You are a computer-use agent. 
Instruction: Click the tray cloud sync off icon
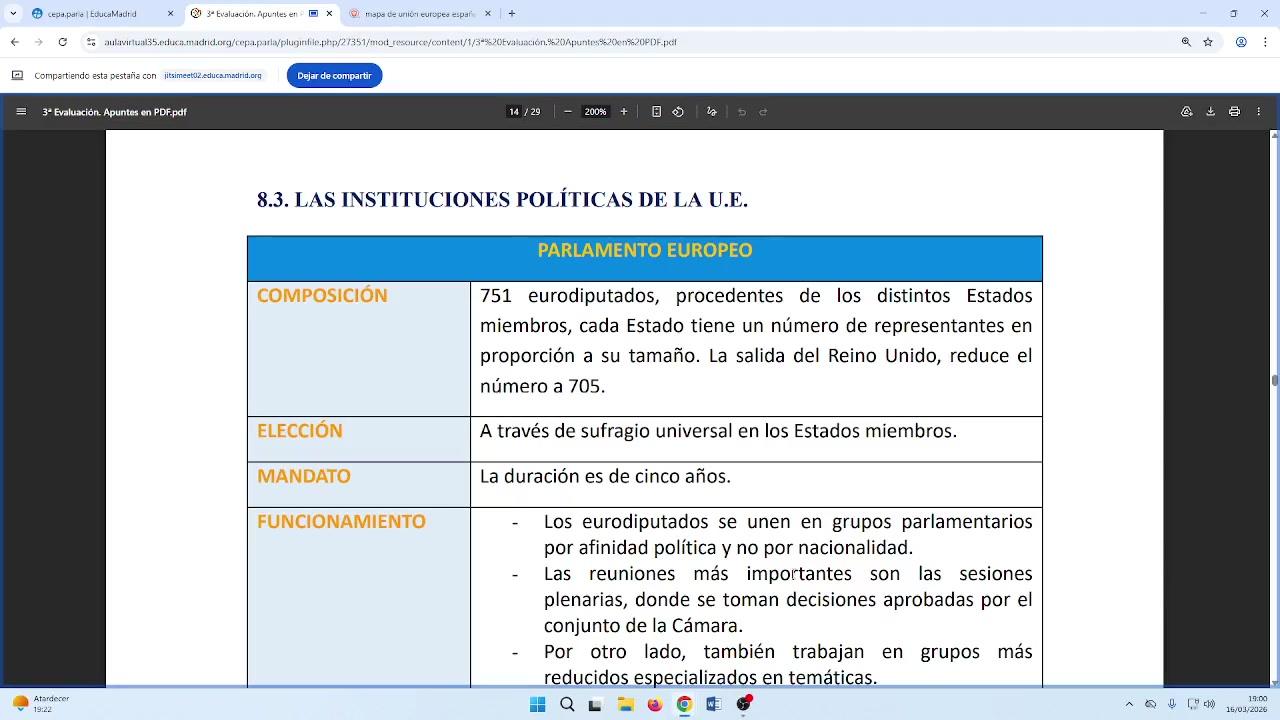pos(1151,704)
